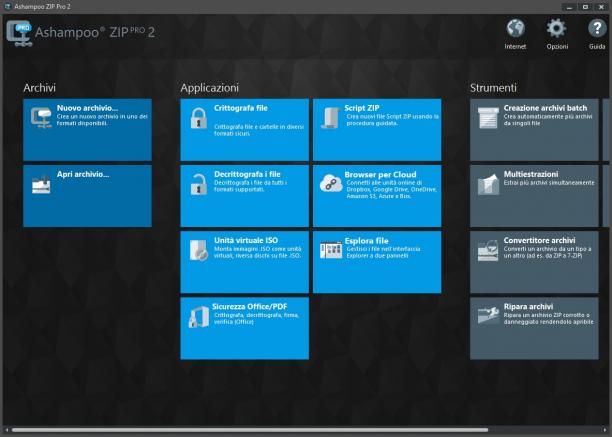Open Unità virtuale ISO title text
The height and width of the screenshot is (437, 612).
(x=246, y=240)
